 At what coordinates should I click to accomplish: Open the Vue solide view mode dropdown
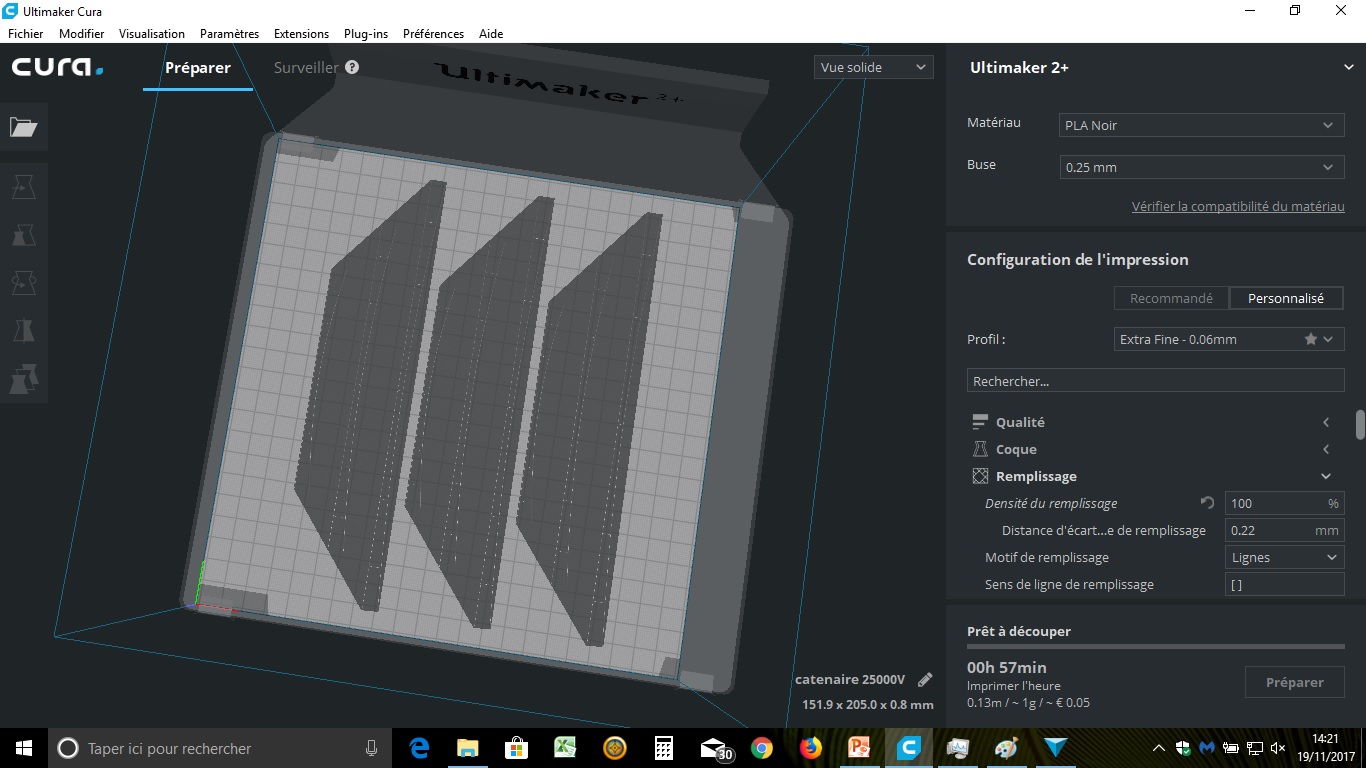coord(873,67)
